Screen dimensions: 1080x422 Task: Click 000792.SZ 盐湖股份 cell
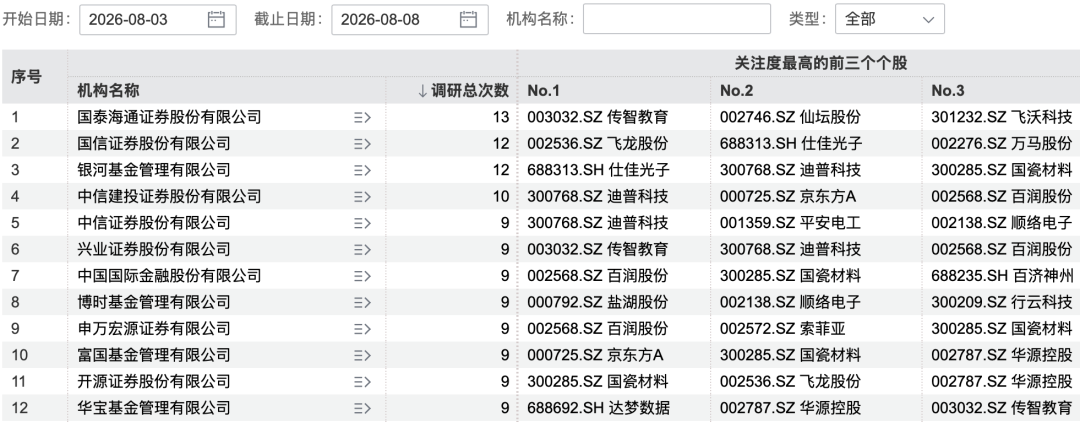[x=598, y=302]
